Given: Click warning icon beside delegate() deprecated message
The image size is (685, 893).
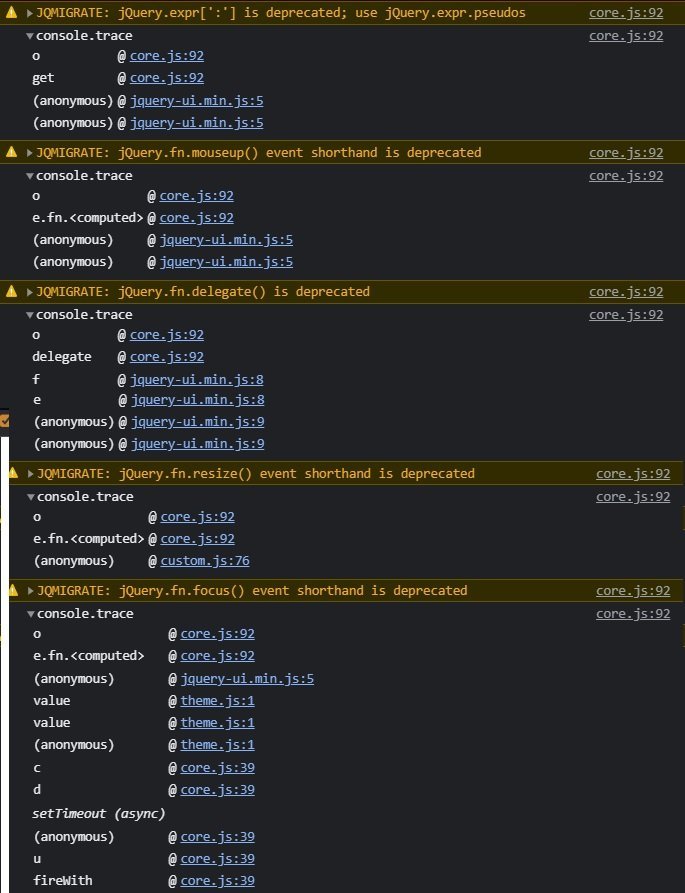Looking at the screenshot, I should (x=11, y=292).
